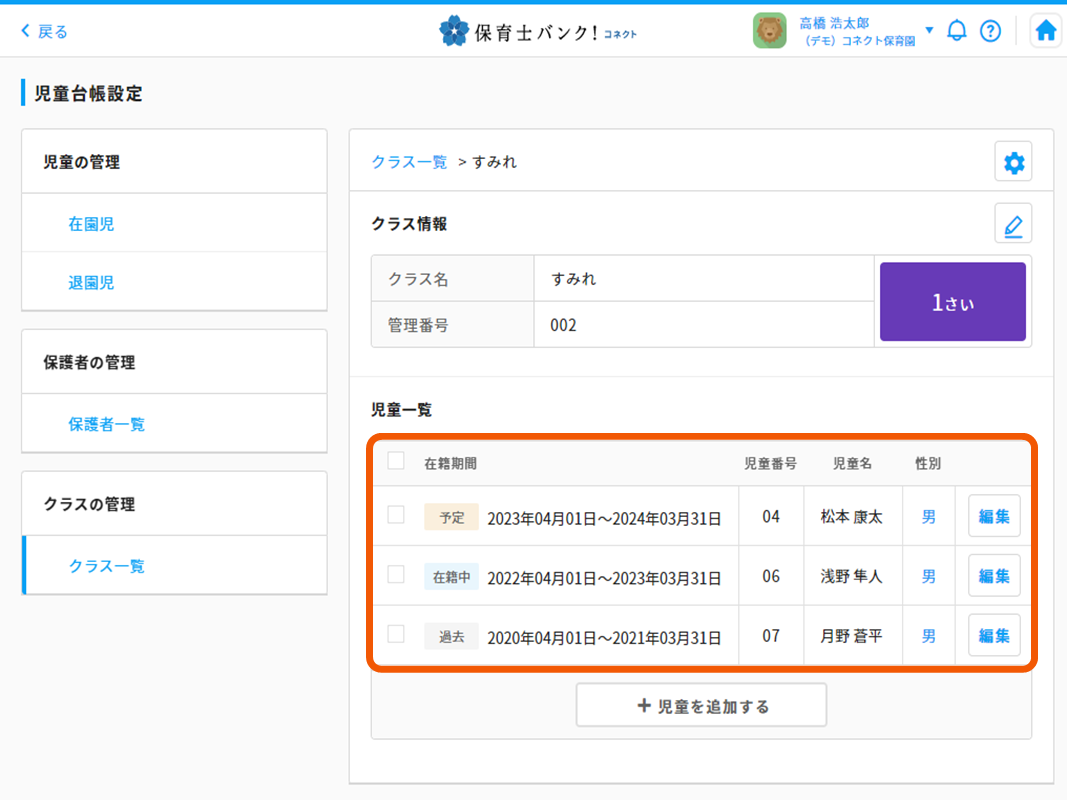Open 退園児 in sidebar menu
Image resolution: width=1067 pixels, height=800 pixels.
coord(91,283)
